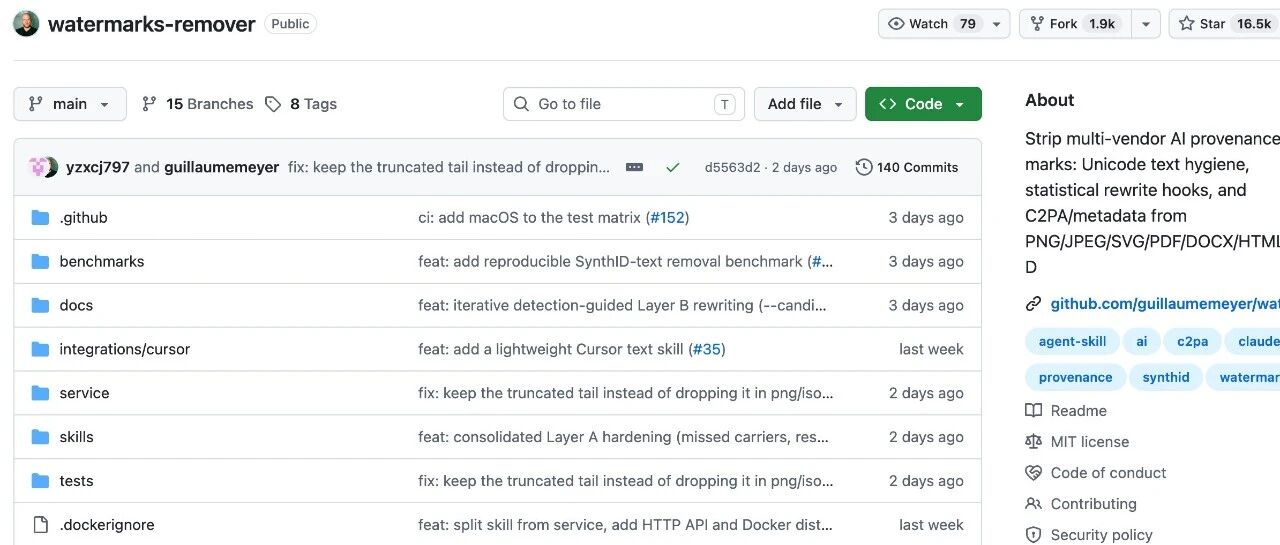Click the Public visibility badge

click(x=290, y=24)
